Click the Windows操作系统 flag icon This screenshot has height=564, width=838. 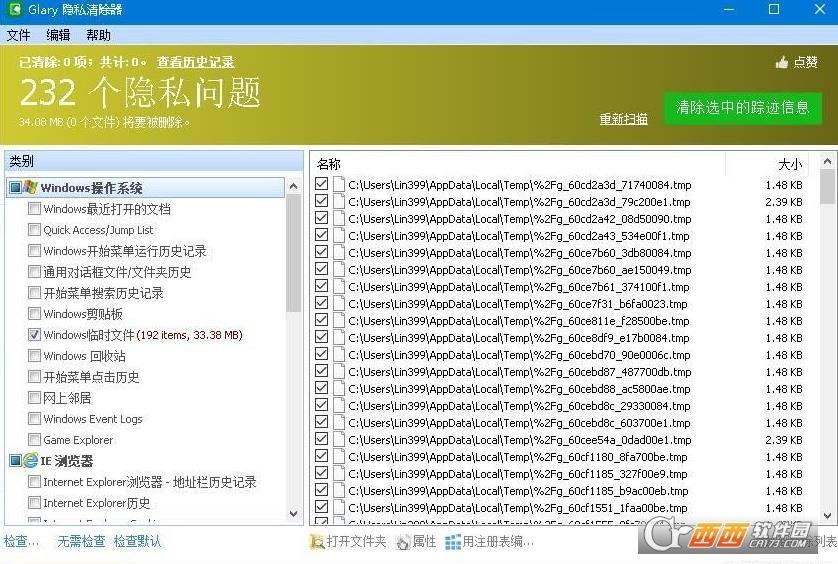30,187
